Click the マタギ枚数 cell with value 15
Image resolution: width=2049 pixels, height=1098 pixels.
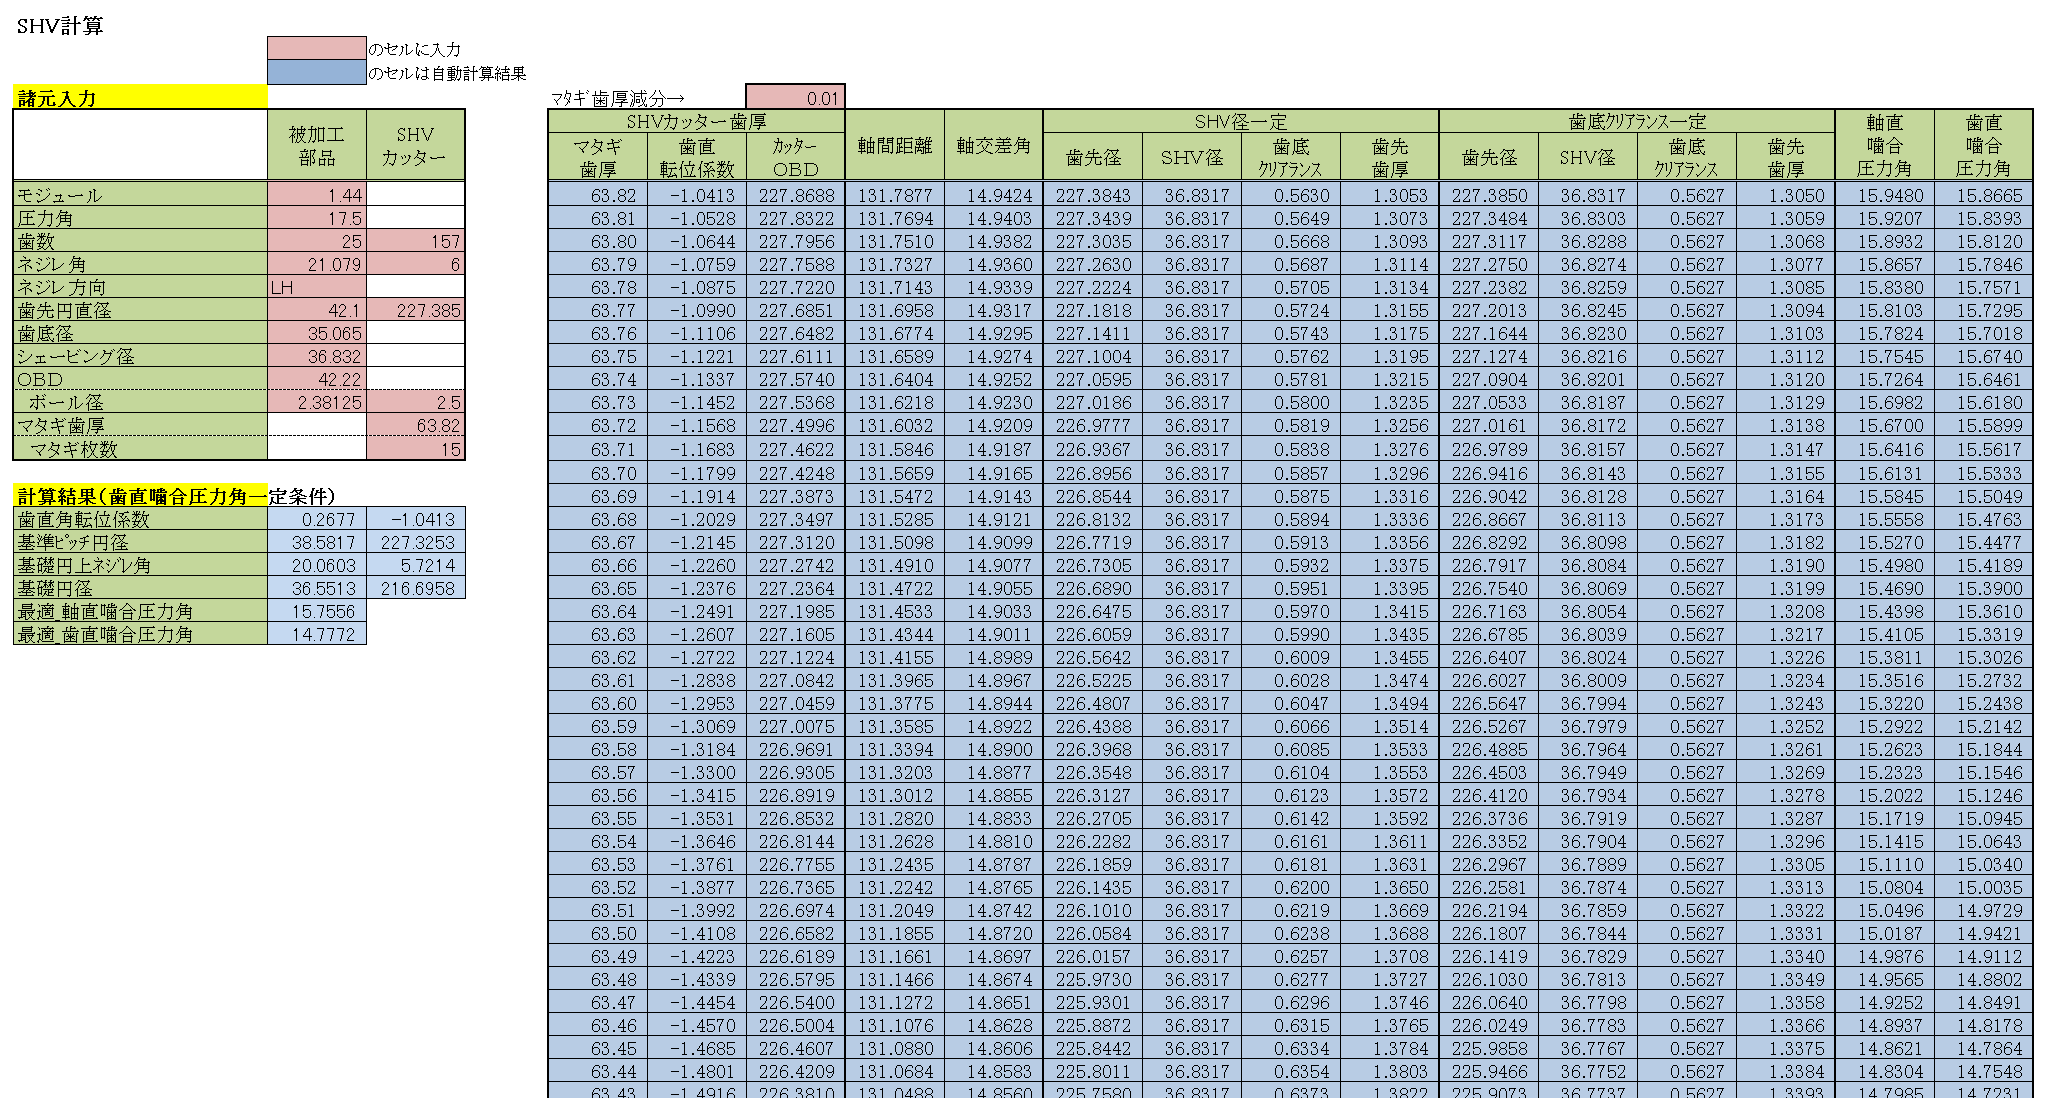(415, 449)
